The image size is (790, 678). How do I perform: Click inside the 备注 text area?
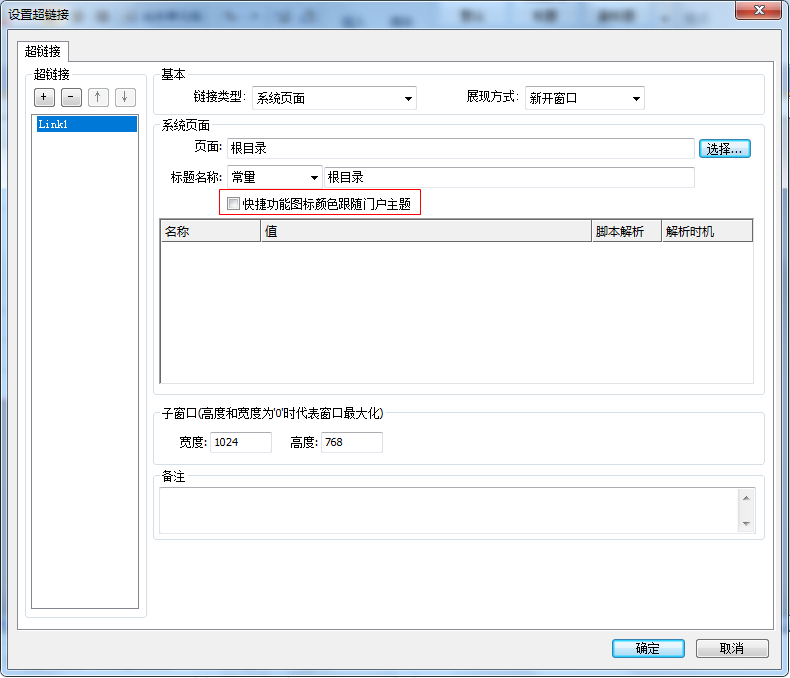tap(448, 510)
